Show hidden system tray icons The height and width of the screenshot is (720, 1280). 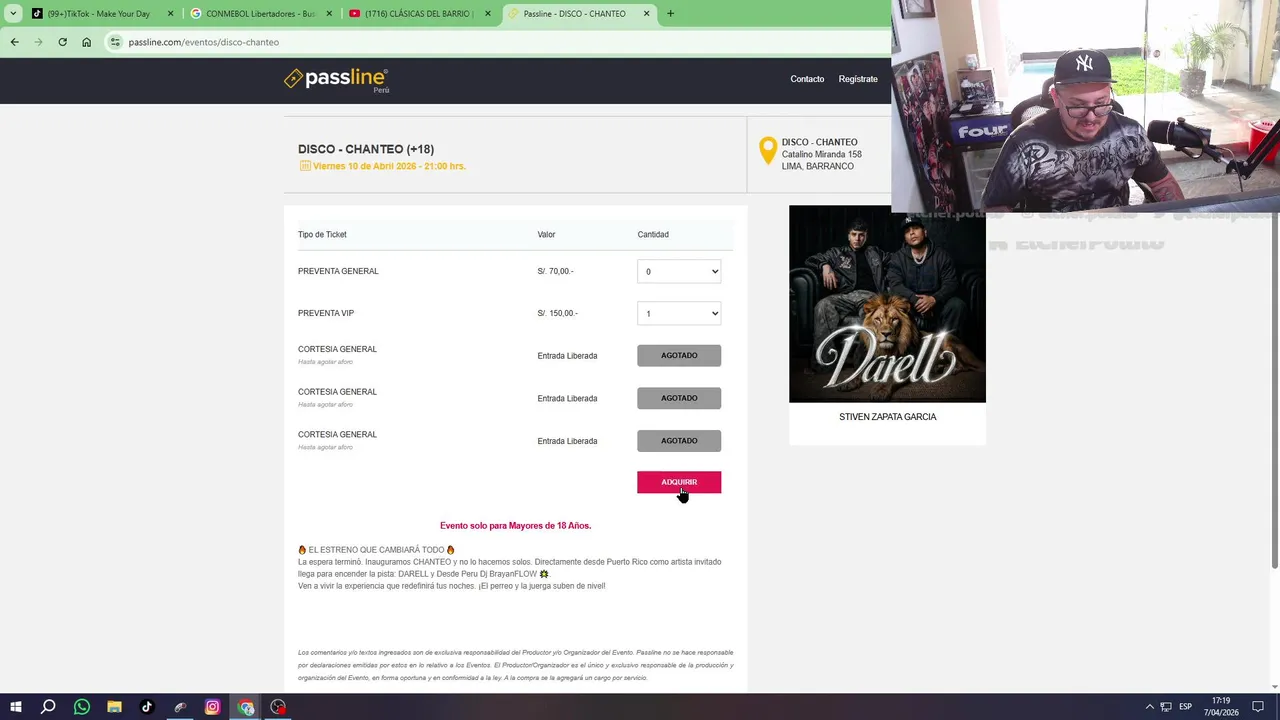pyautogui.click(x=1149, y=707)
